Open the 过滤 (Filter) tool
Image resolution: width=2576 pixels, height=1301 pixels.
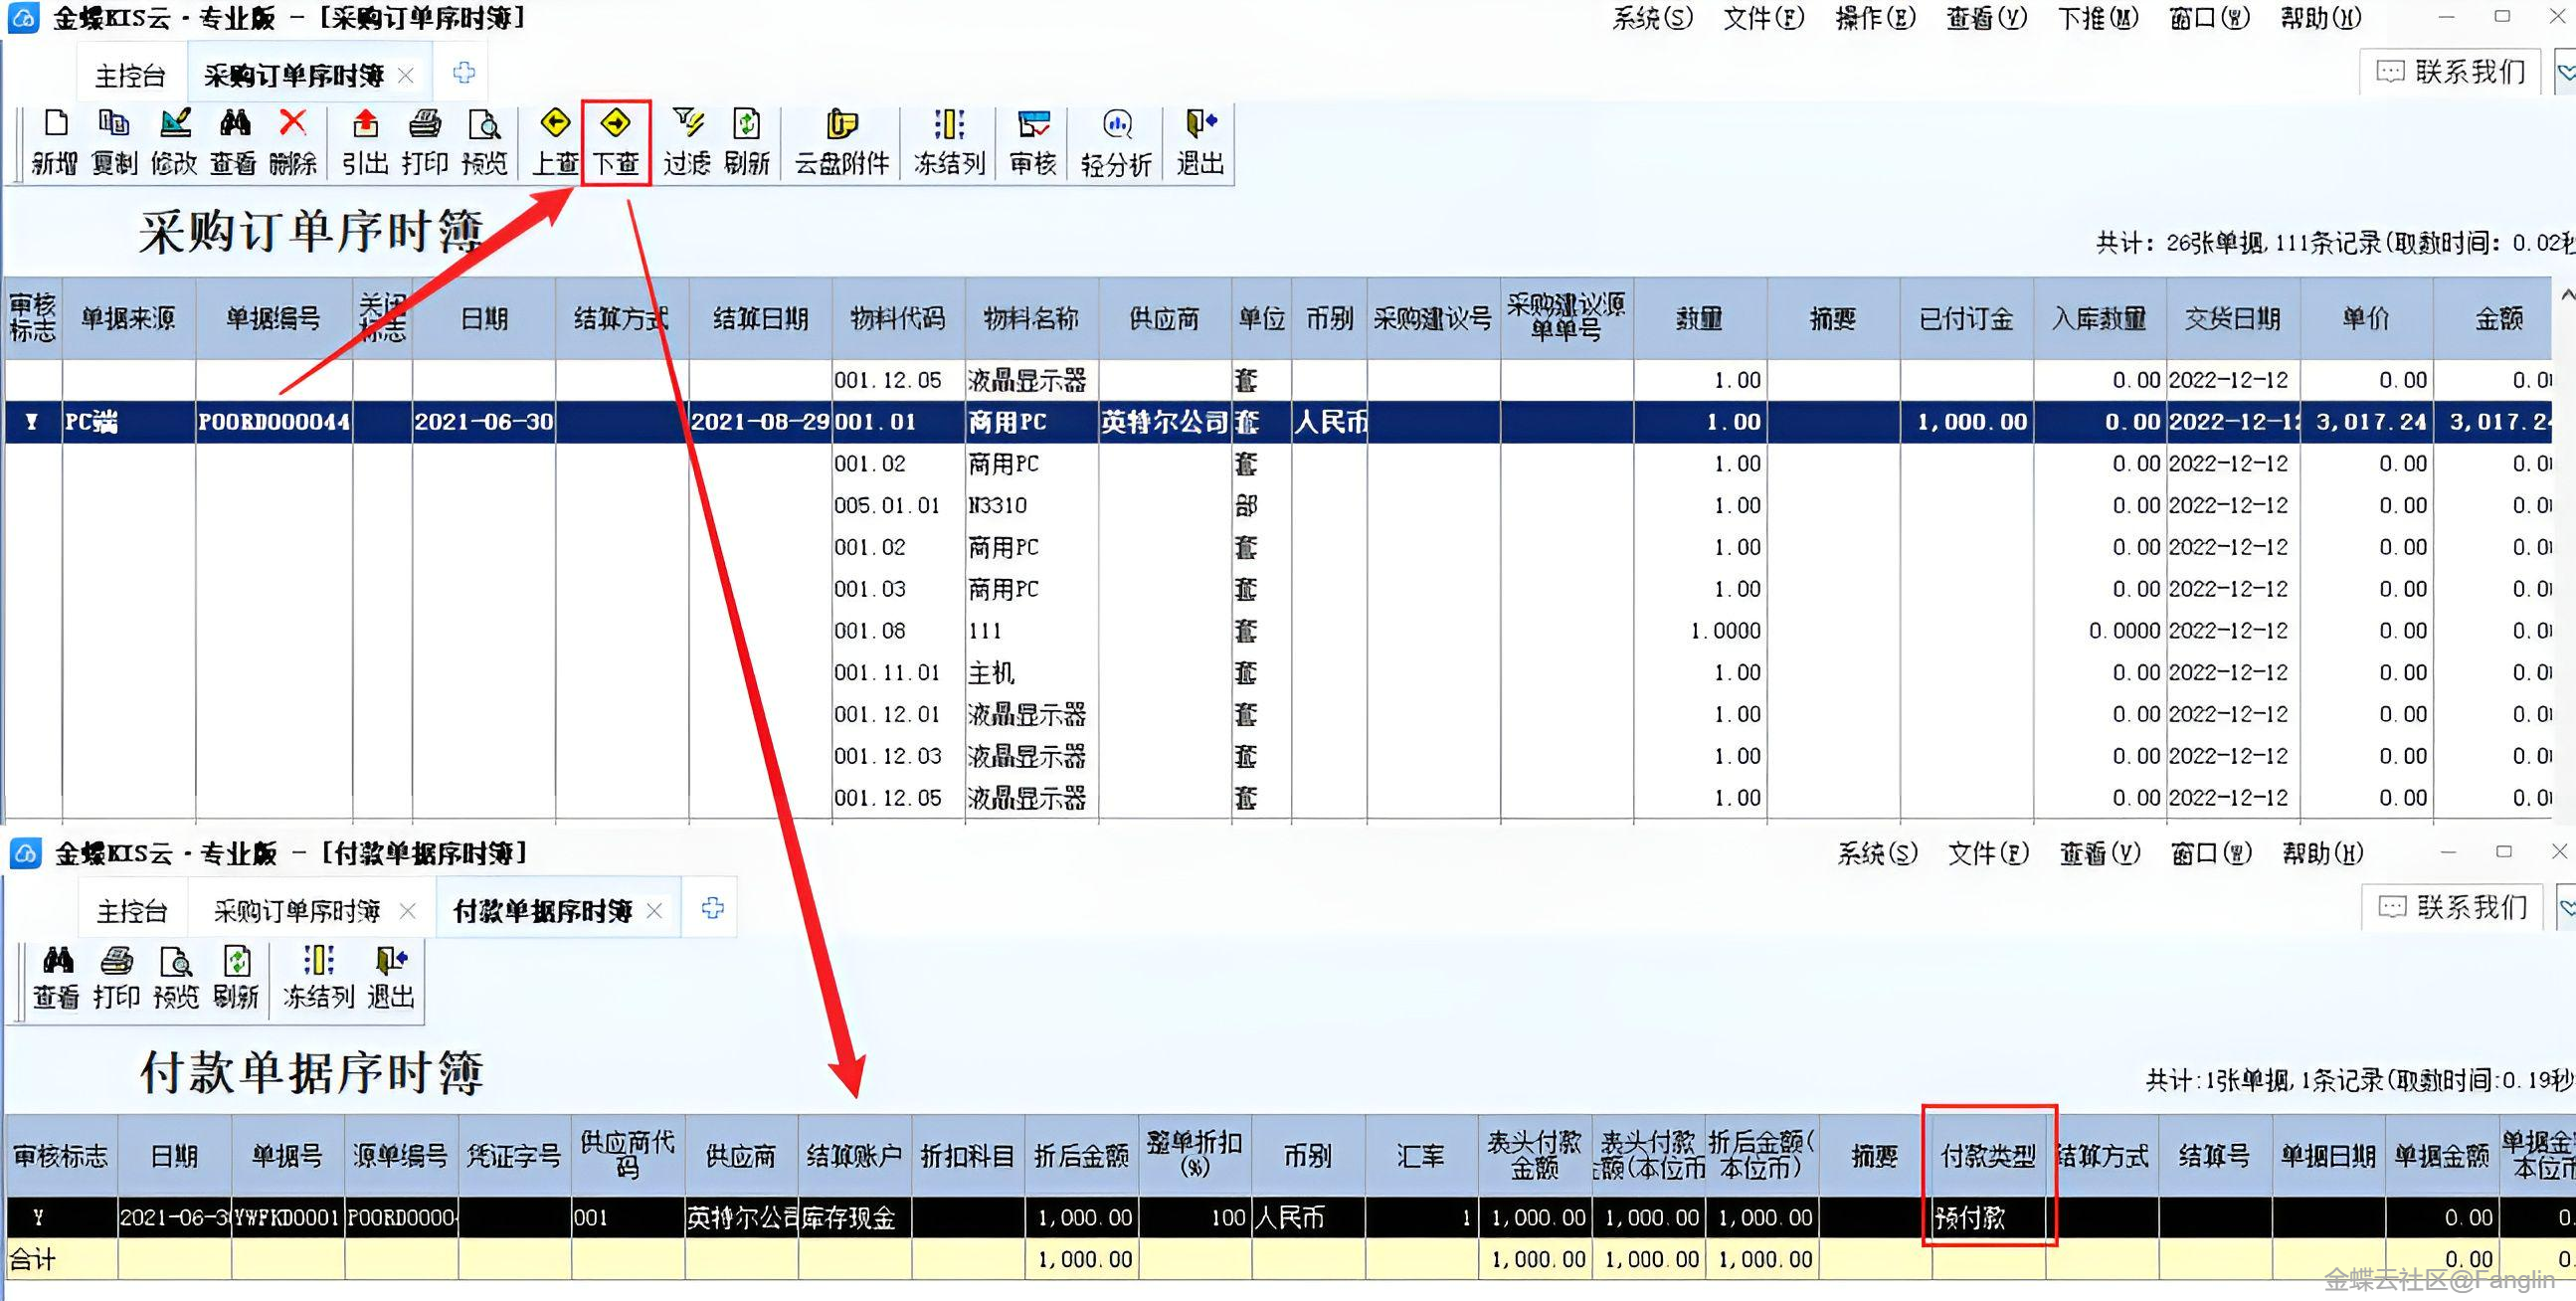pos(687,141)
